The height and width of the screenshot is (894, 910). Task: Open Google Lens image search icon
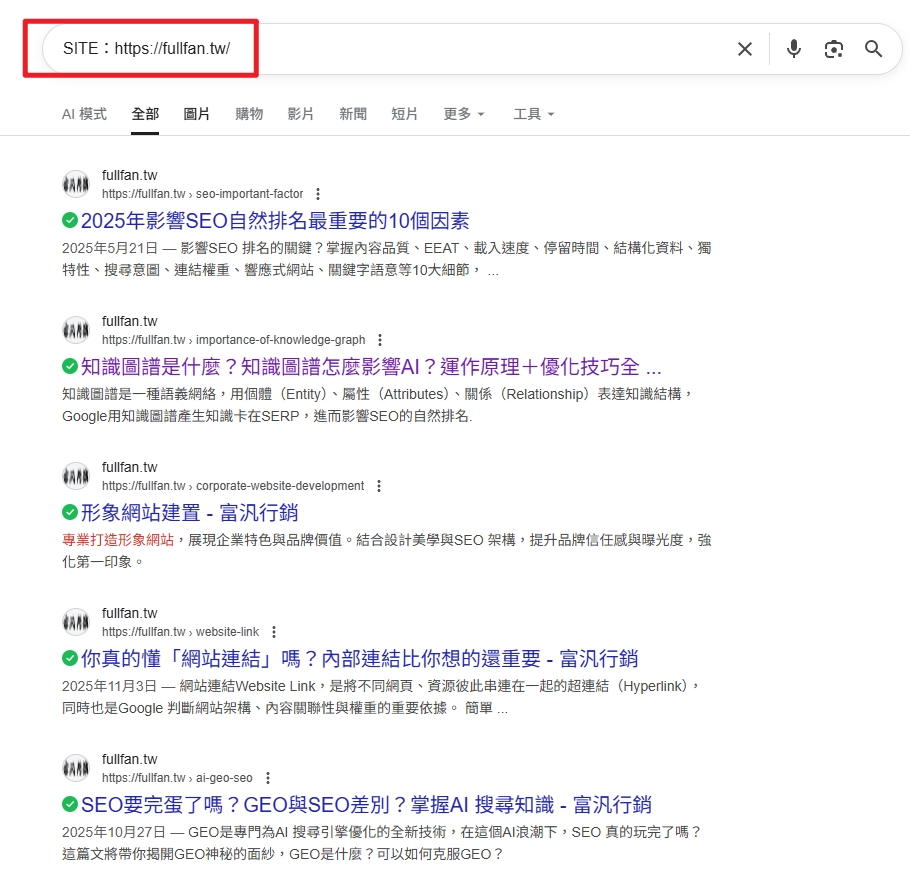[834, 48]
